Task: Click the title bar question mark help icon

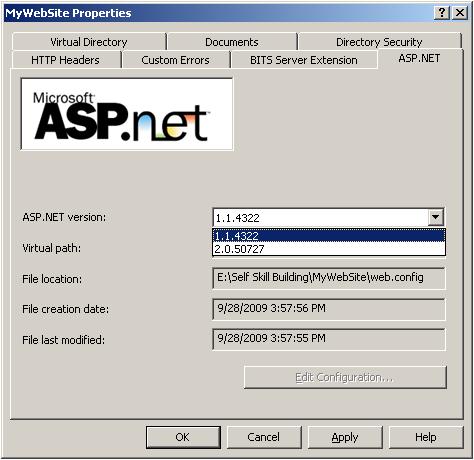Action: (442, 13)
